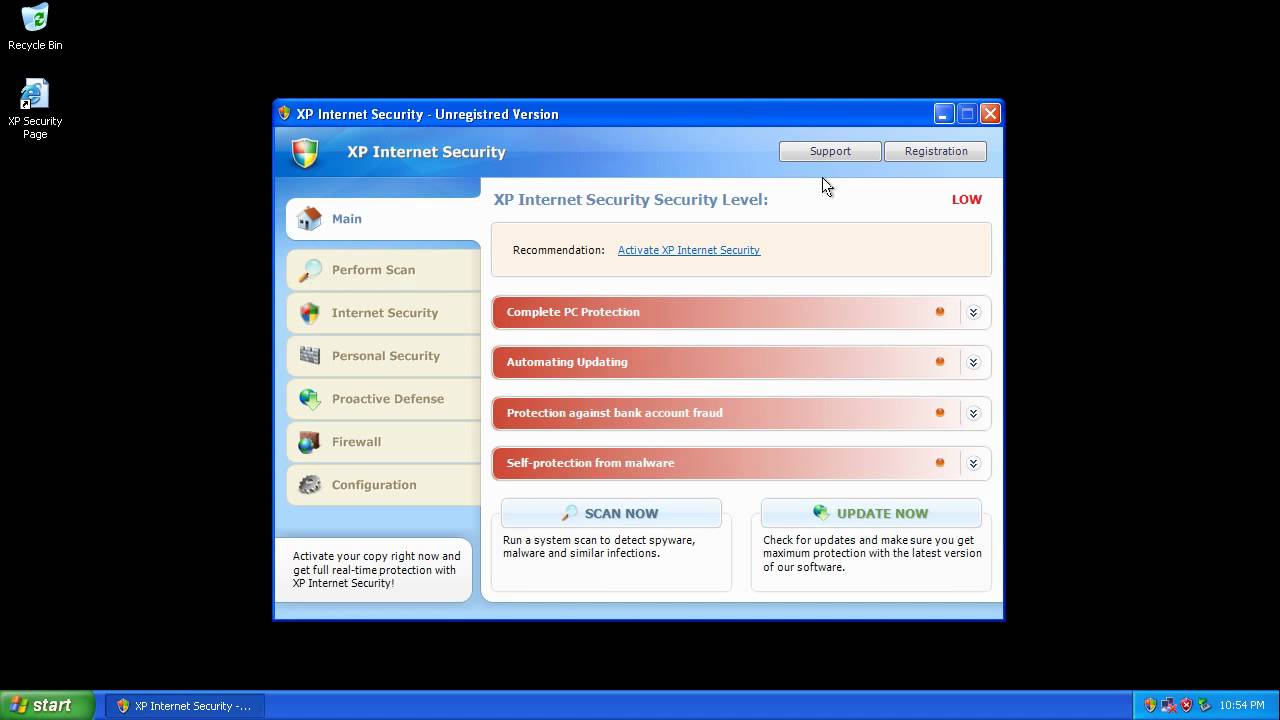Click the colored shield tray icon
This screenshot has width=1280, height=720.
[x=1150, y=705]
